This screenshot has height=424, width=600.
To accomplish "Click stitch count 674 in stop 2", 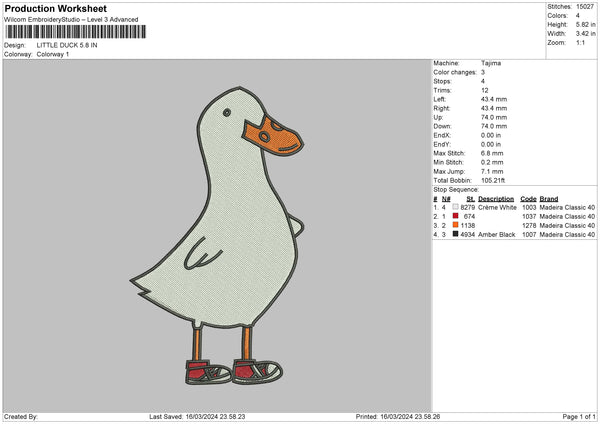I will (469, 217).
